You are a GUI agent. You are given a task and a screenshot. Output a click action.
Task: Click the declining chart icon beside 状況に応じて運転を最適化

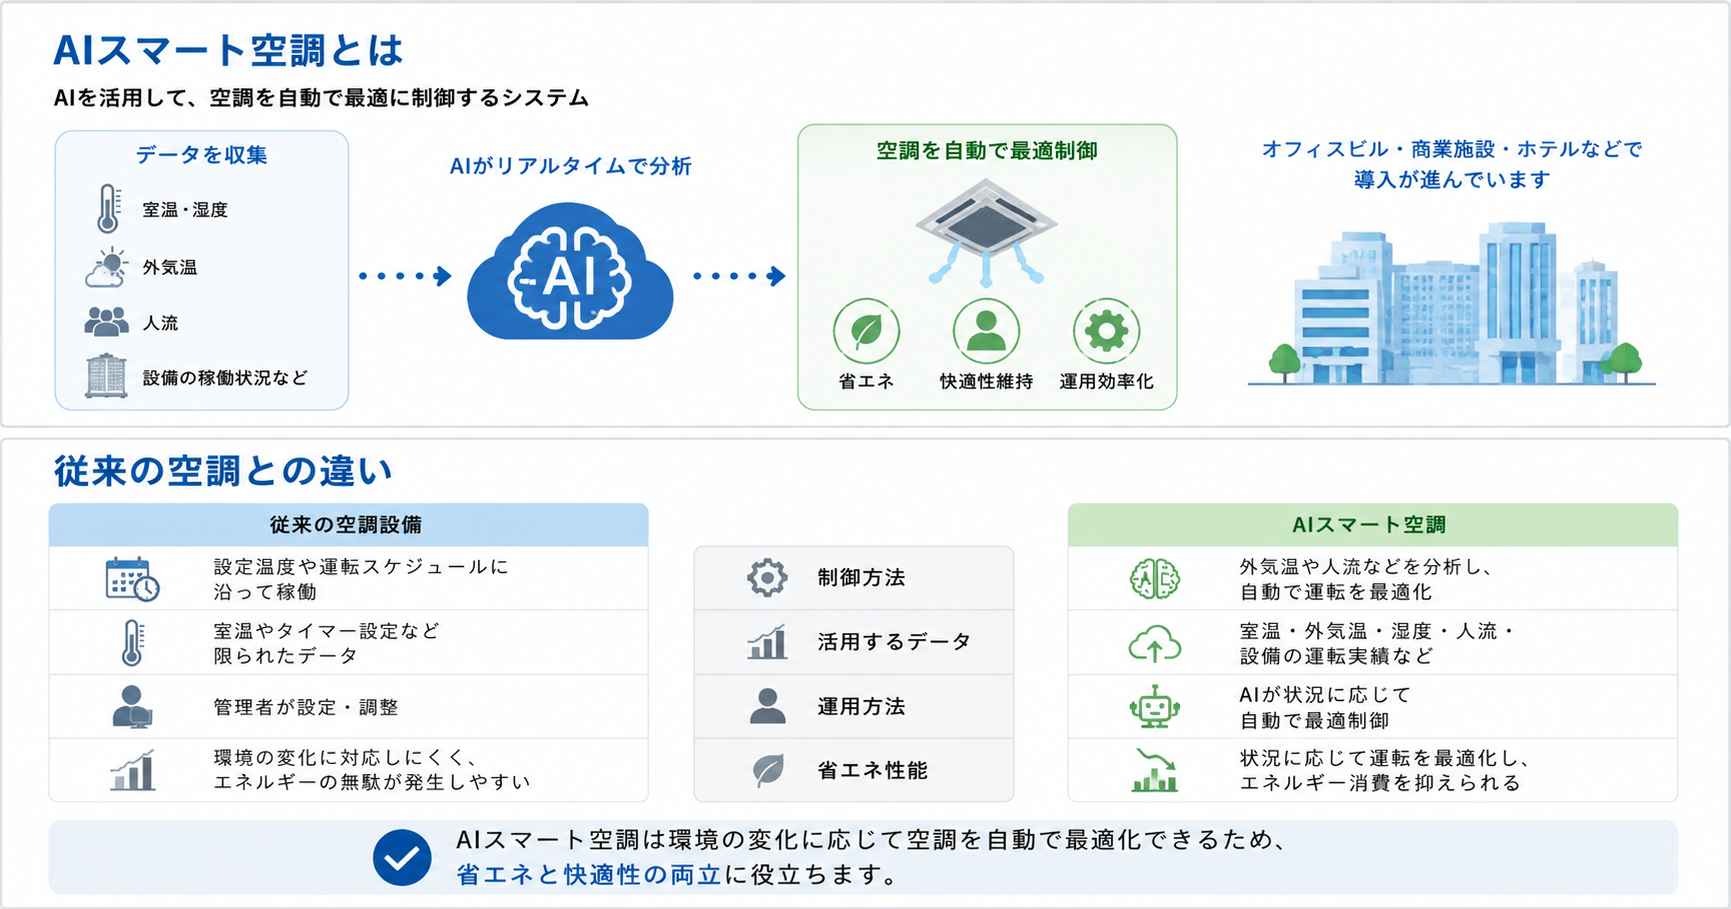pos(1154,770)
